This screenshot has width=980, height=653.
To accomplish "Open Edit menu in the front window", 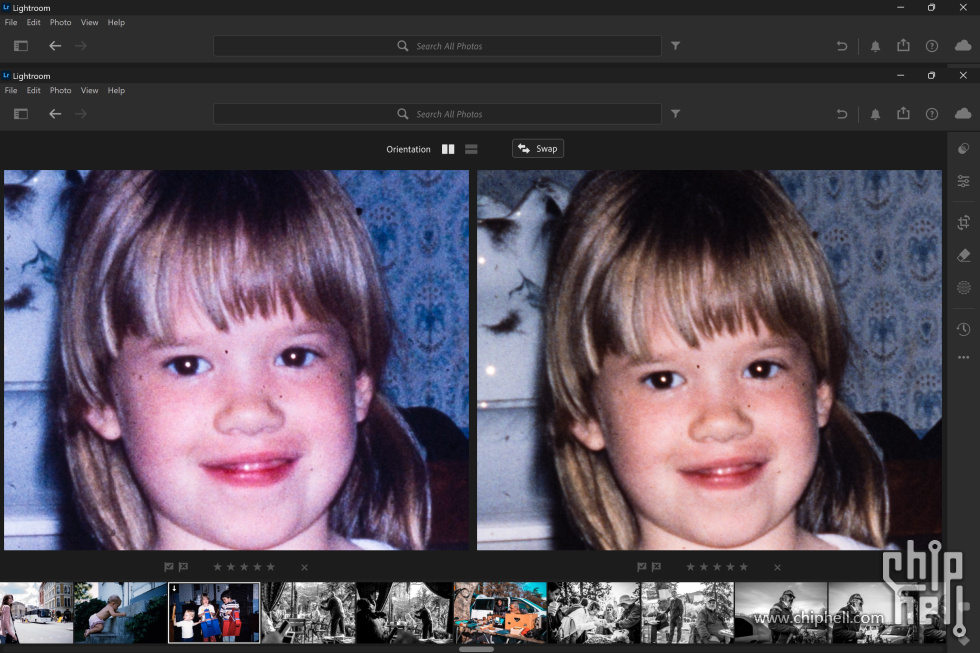I will (33, 91).
